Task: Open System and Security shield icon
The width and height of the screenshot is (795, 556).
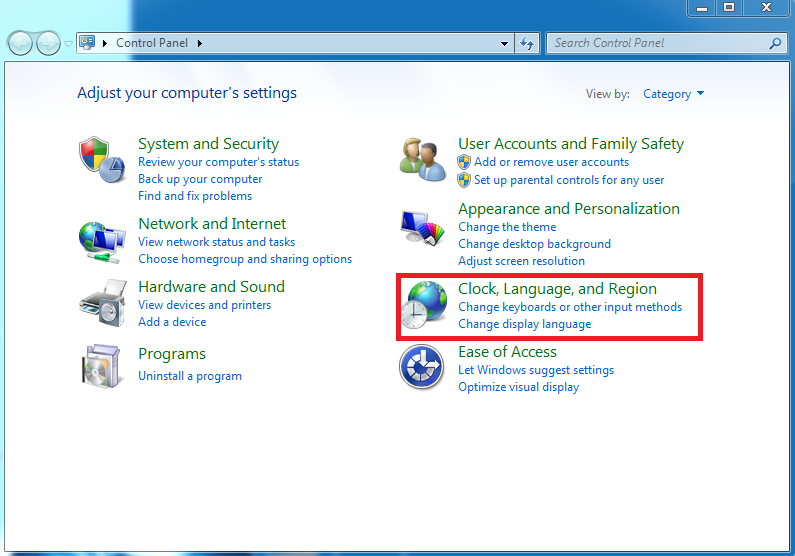Action: click(102, 159)
